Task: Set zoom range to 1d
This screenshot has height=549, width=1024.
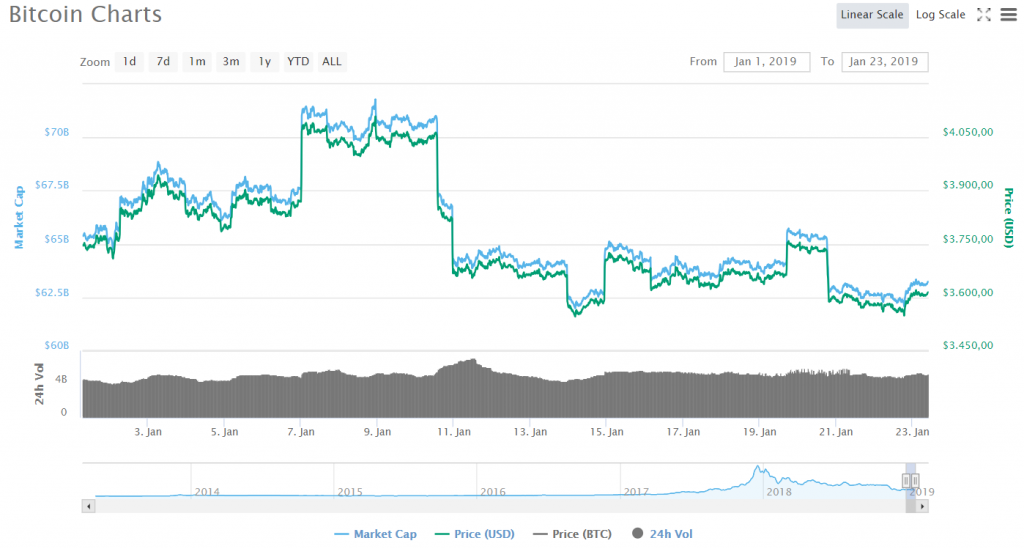Action: tap(129, 62)
